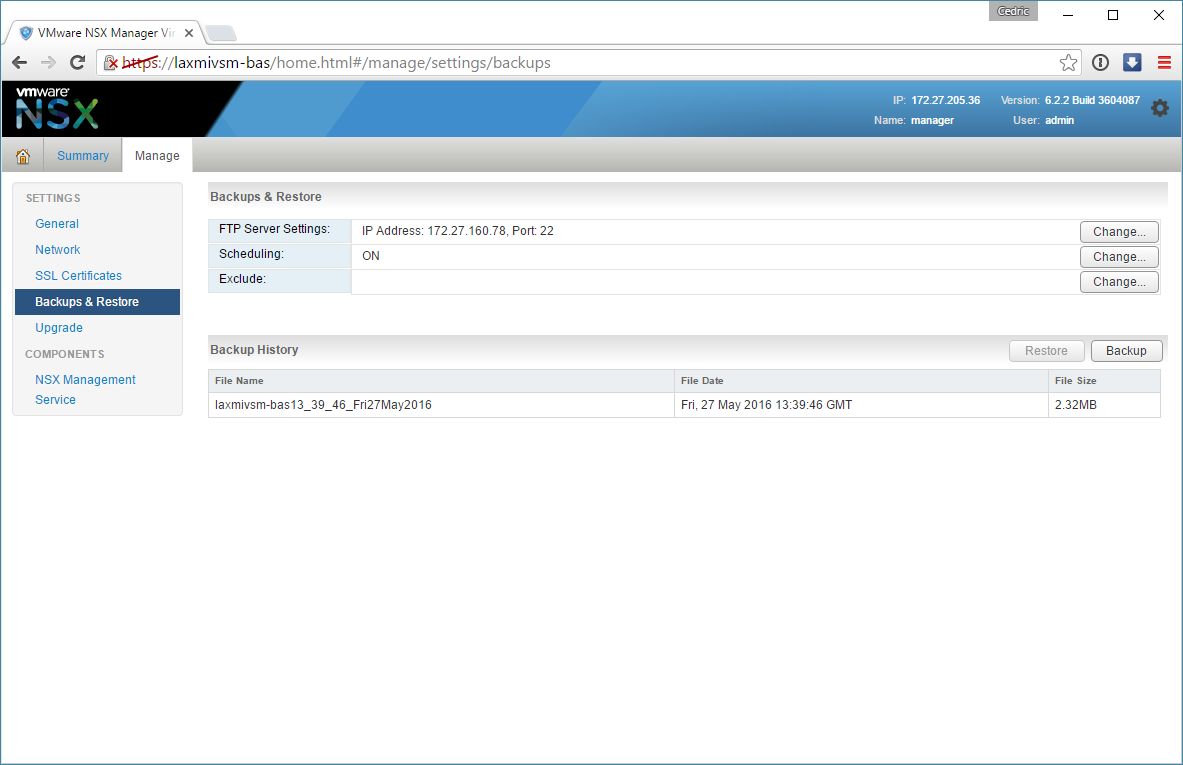The width and height of the screenshot is (1183, 765).
Task: Open the Upgrade page link
Action: pos(59,328)
